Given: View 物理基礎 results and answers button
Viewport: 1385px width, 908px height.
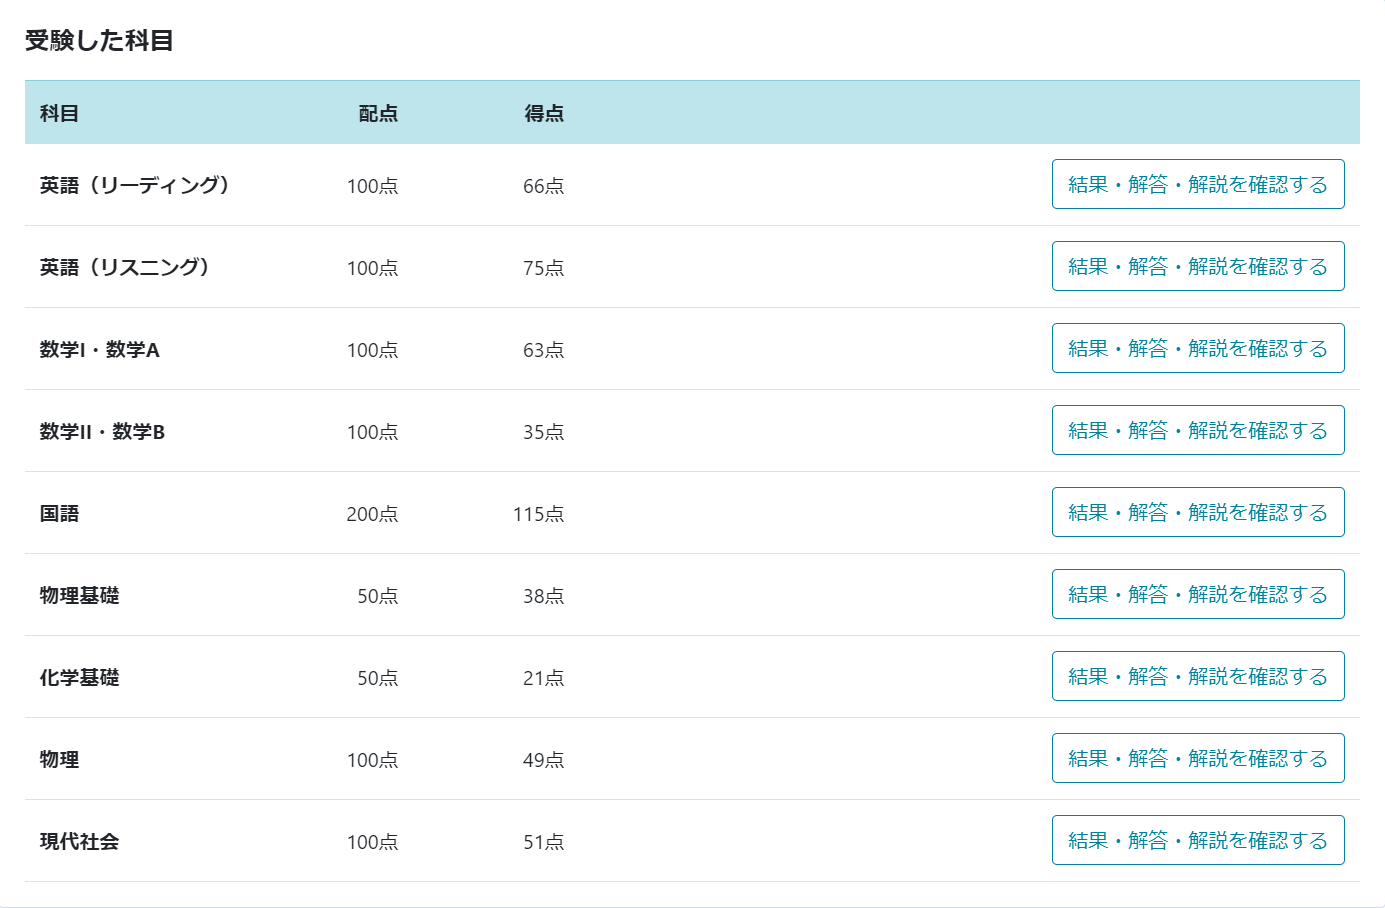Looking at the screenshot, I should point(1197,594).
